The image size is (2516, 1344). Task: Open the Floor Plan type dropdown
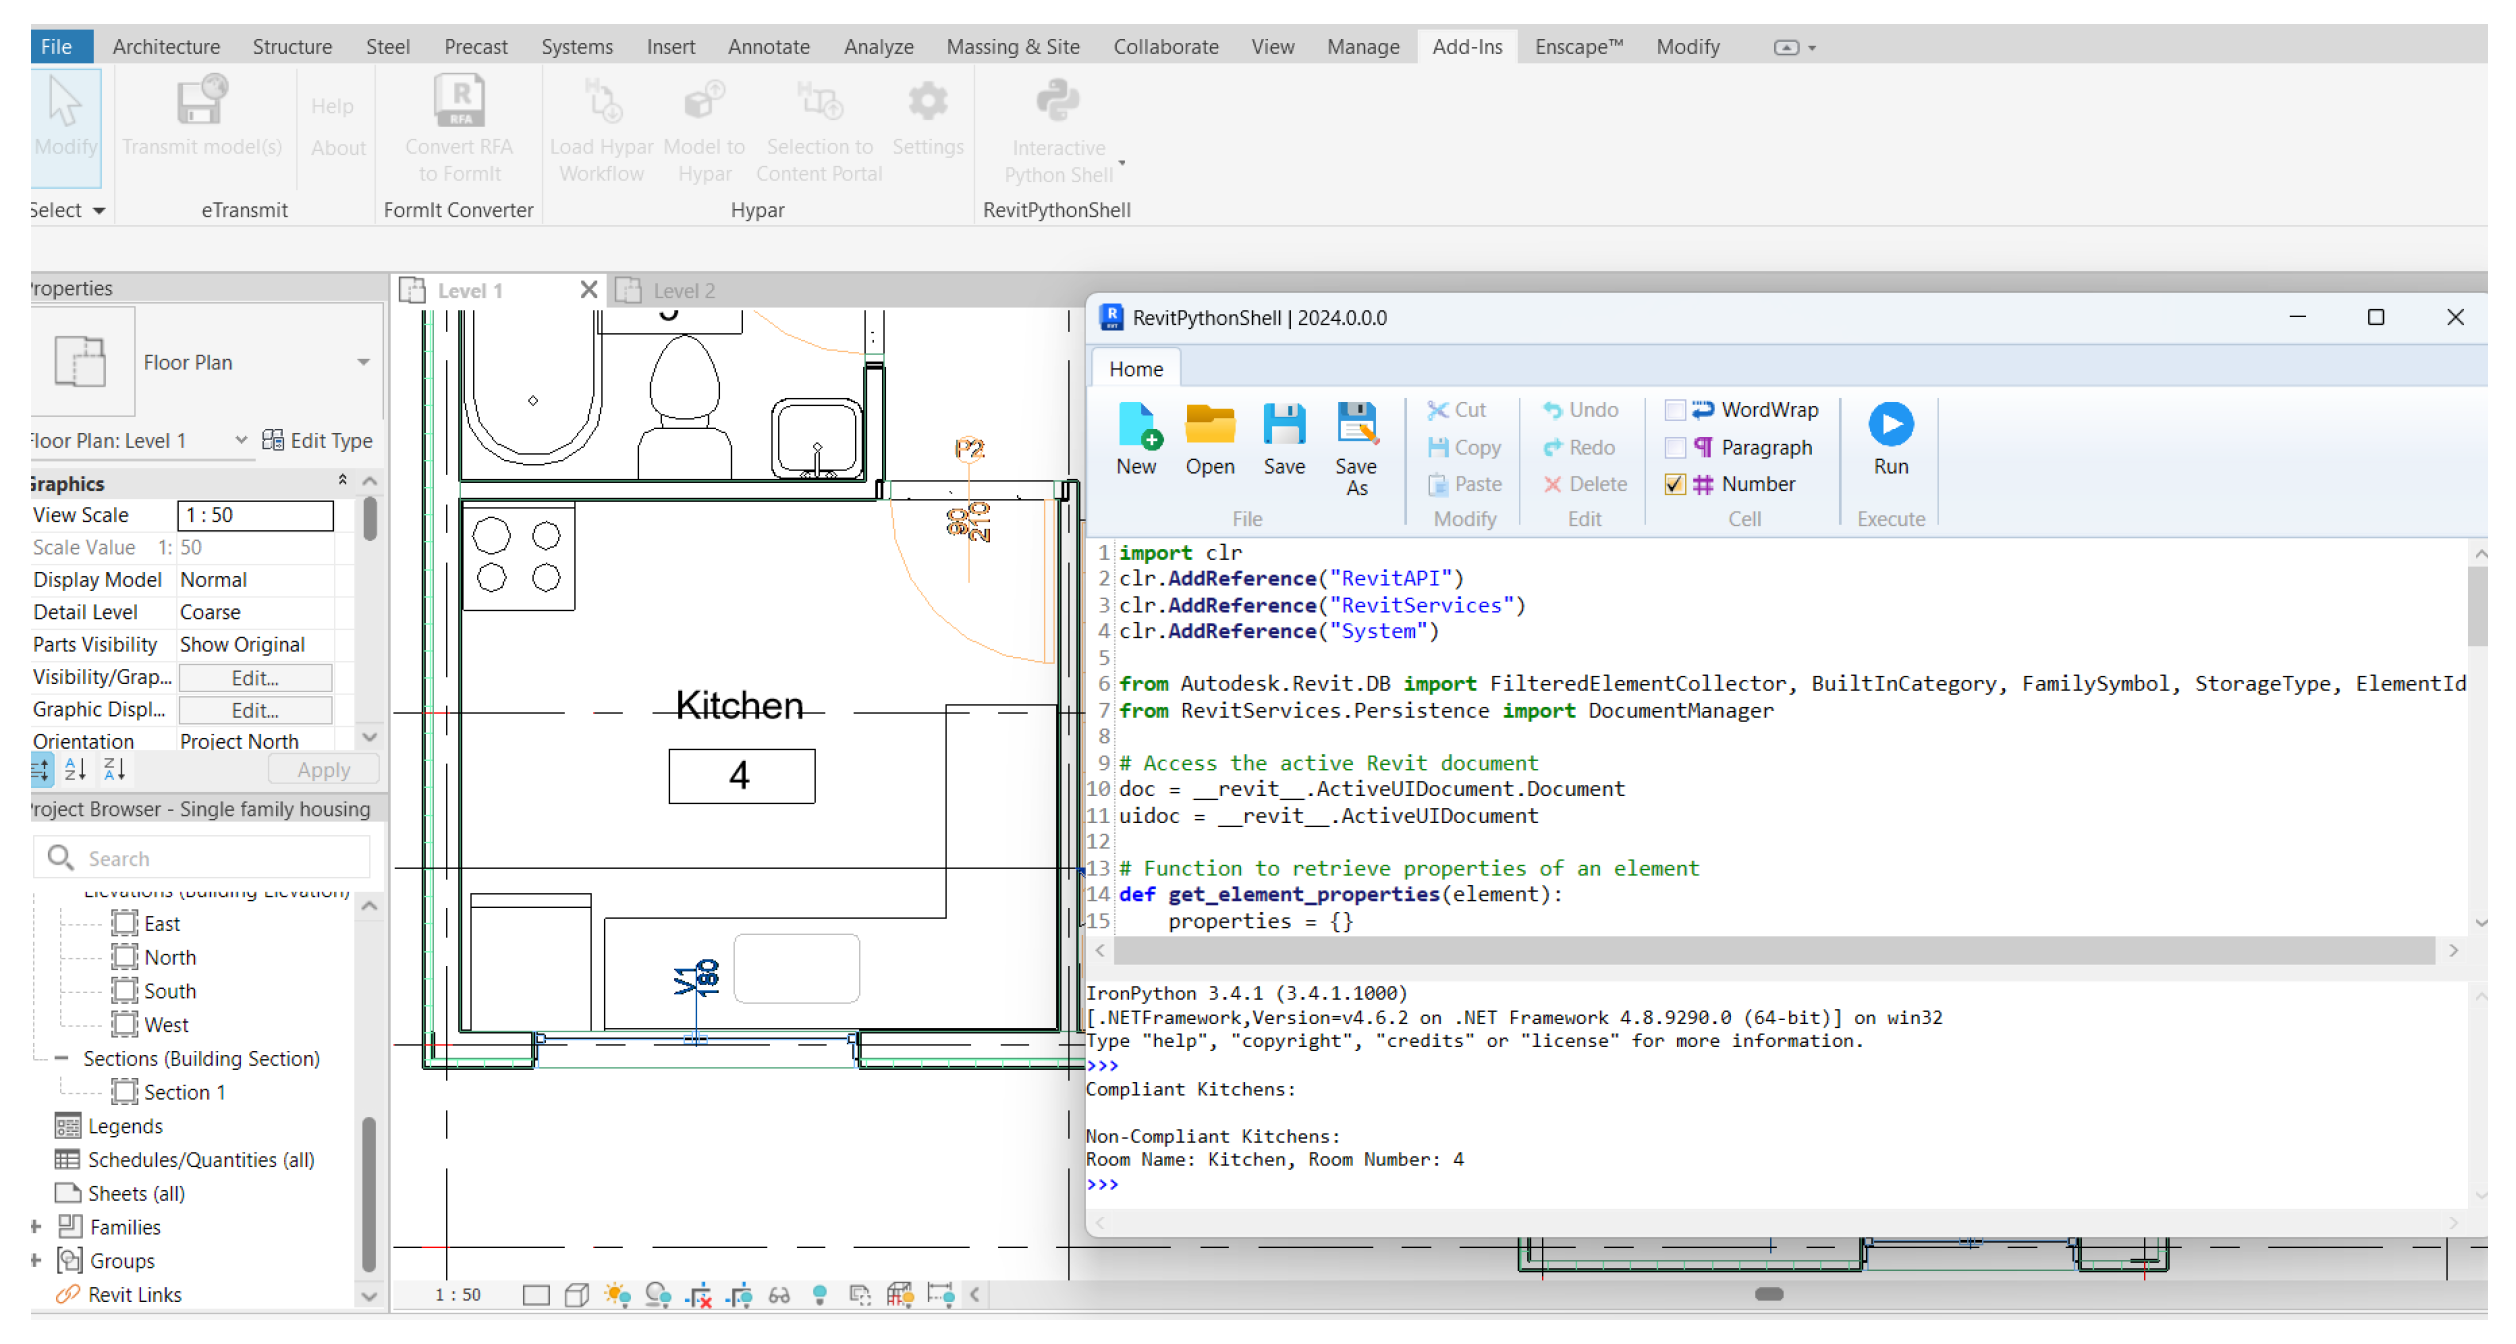click(363, 362)
